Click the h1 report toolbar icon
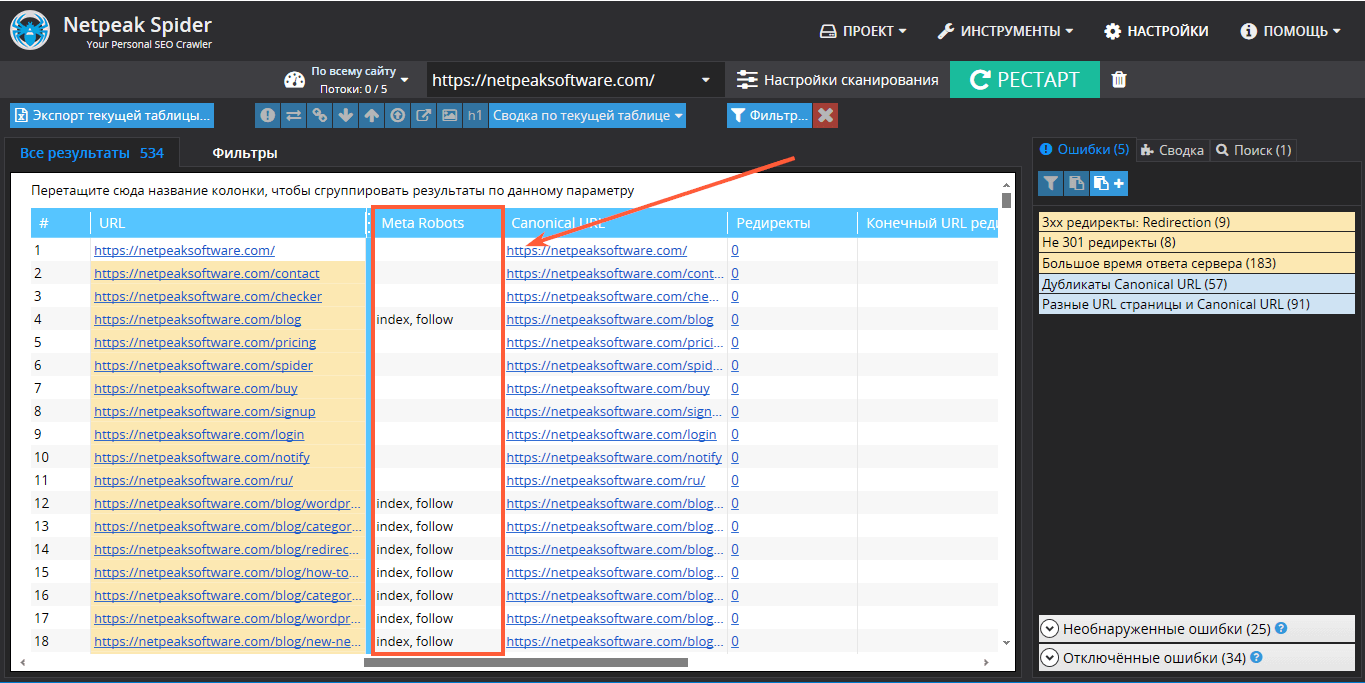The width and height of the screenshot is (1365, 683). tap(475, 115)
